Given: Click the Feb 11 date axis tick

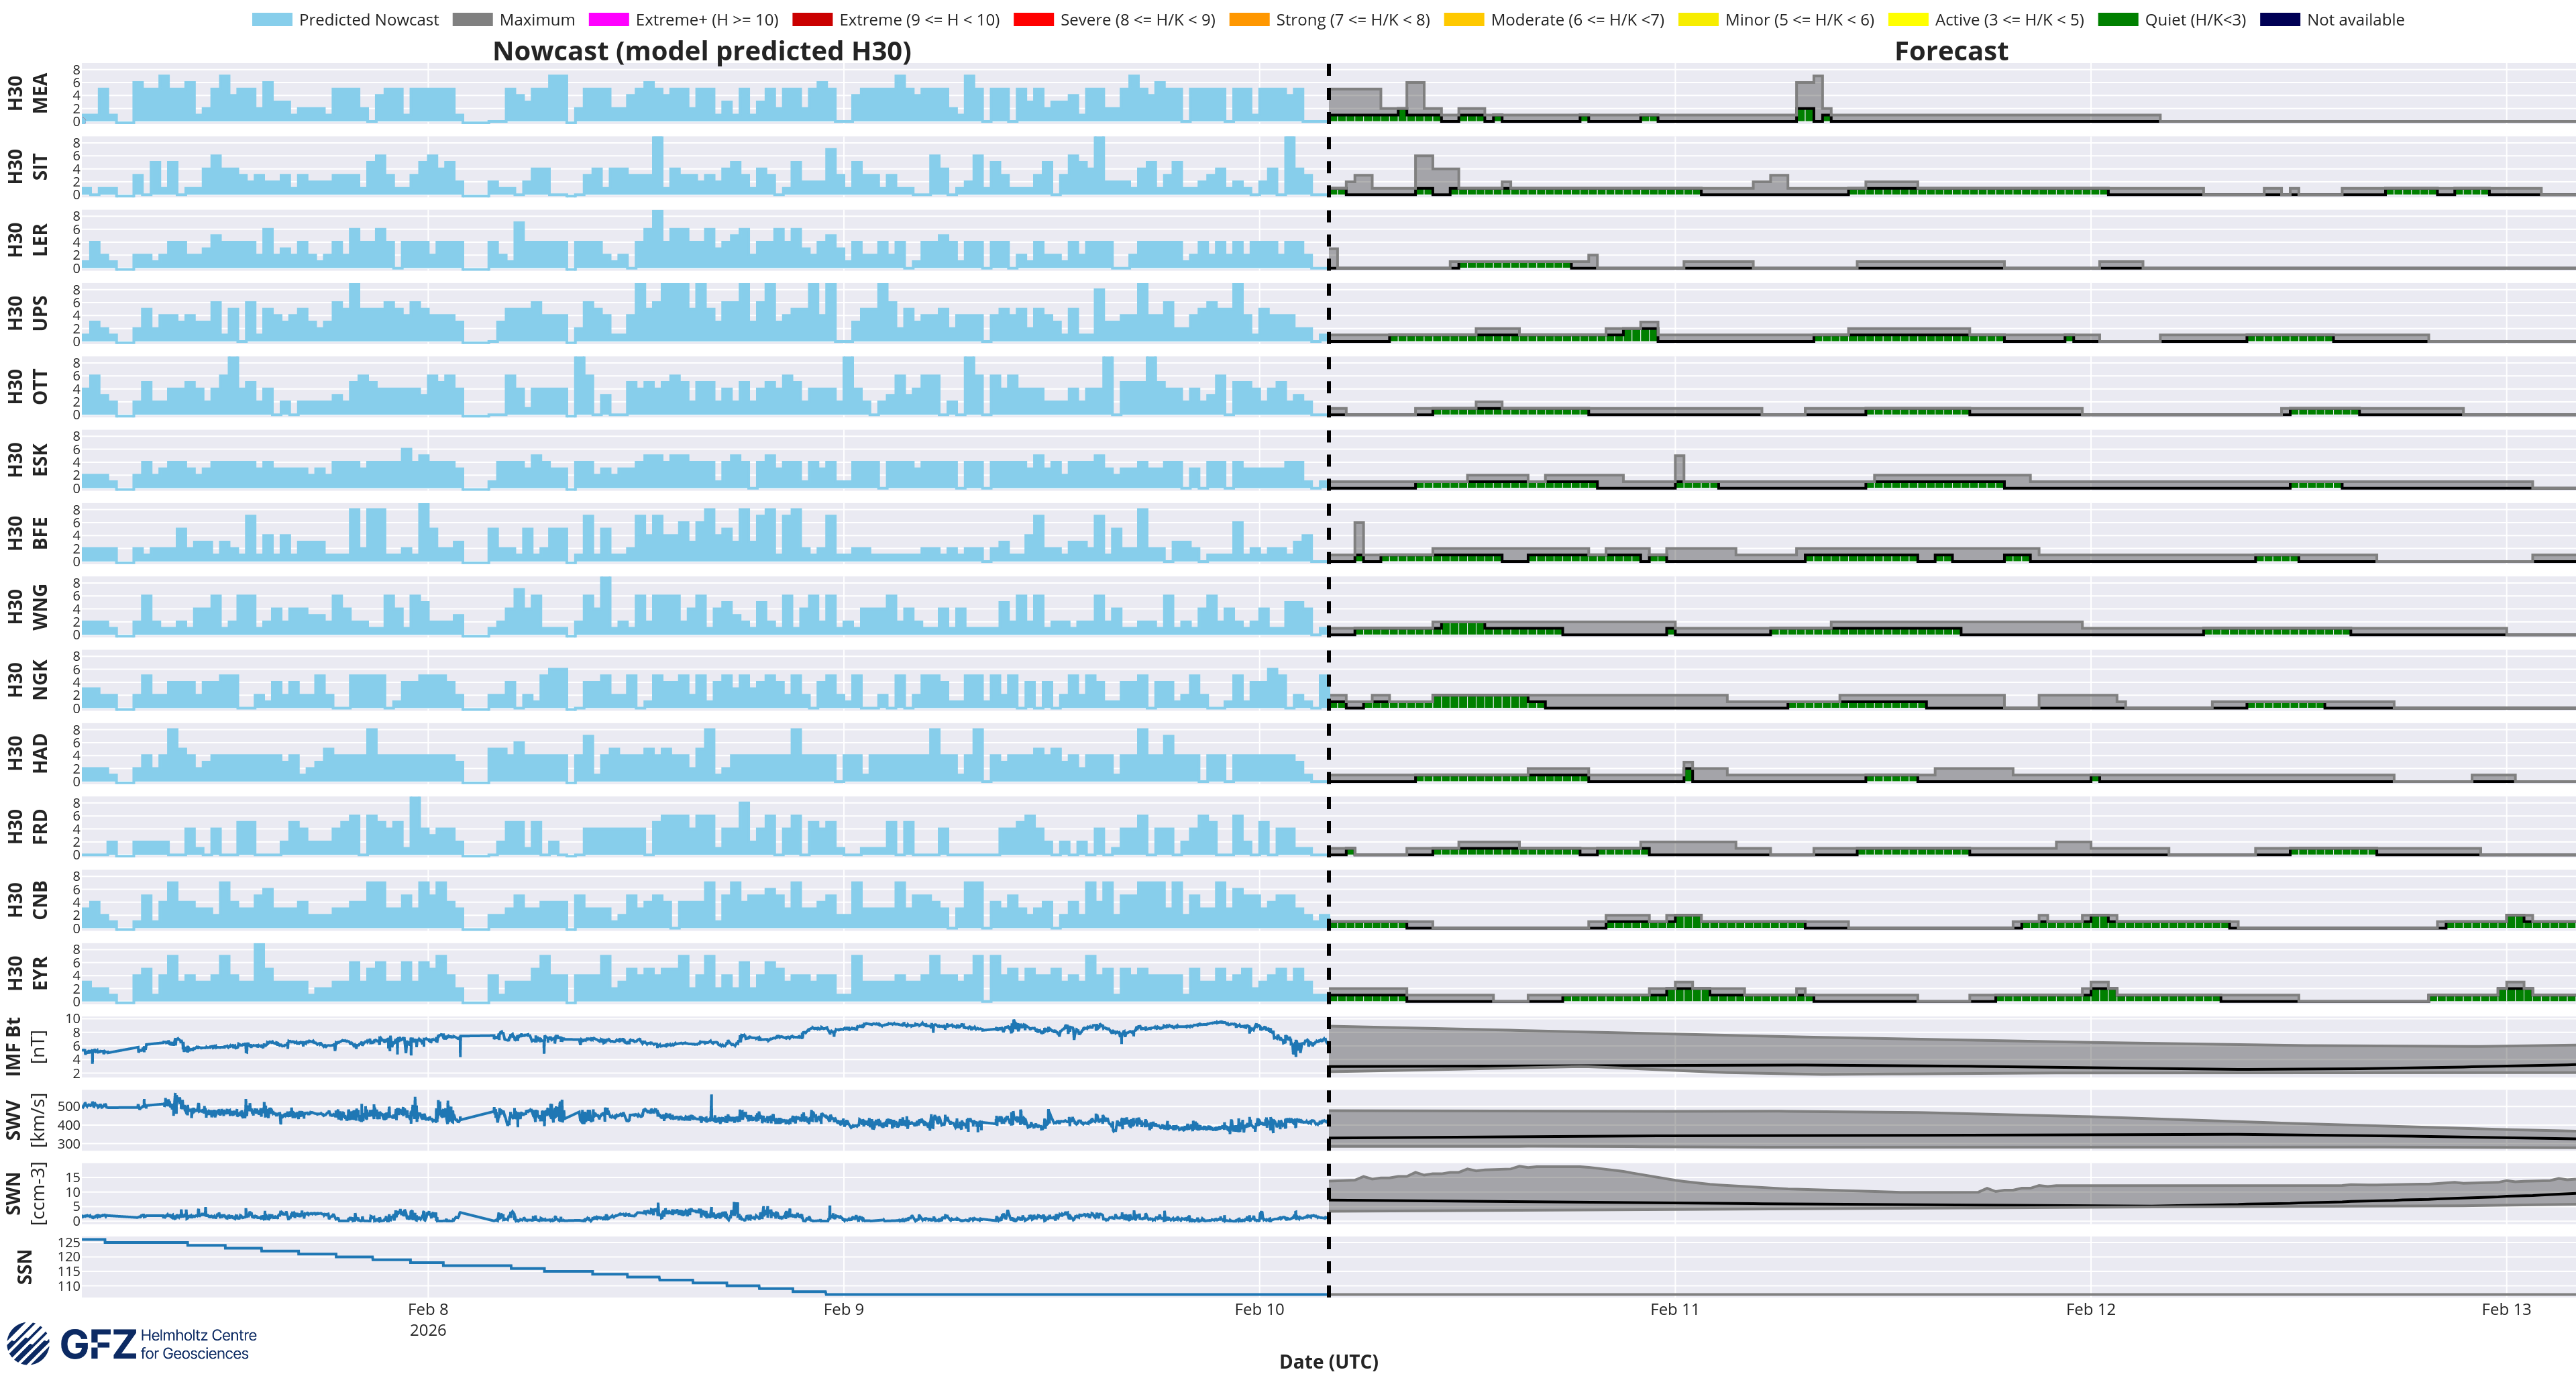Looking at the screenshot, I should (1674, 1309).
